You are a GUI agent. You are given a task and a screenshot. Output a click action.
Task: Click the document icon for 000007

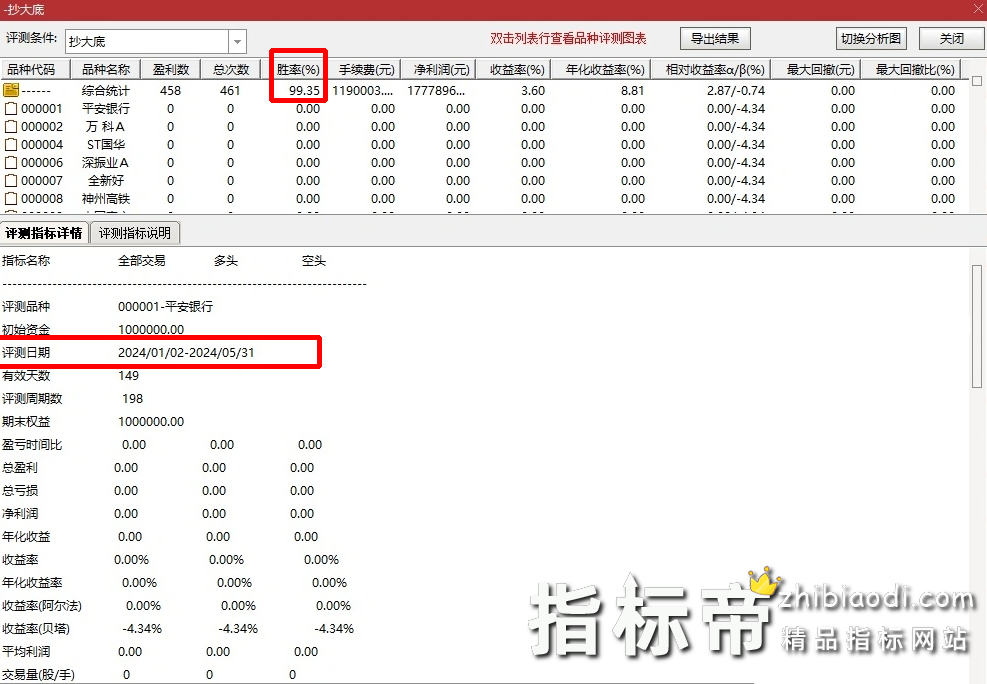pos(11,181)
